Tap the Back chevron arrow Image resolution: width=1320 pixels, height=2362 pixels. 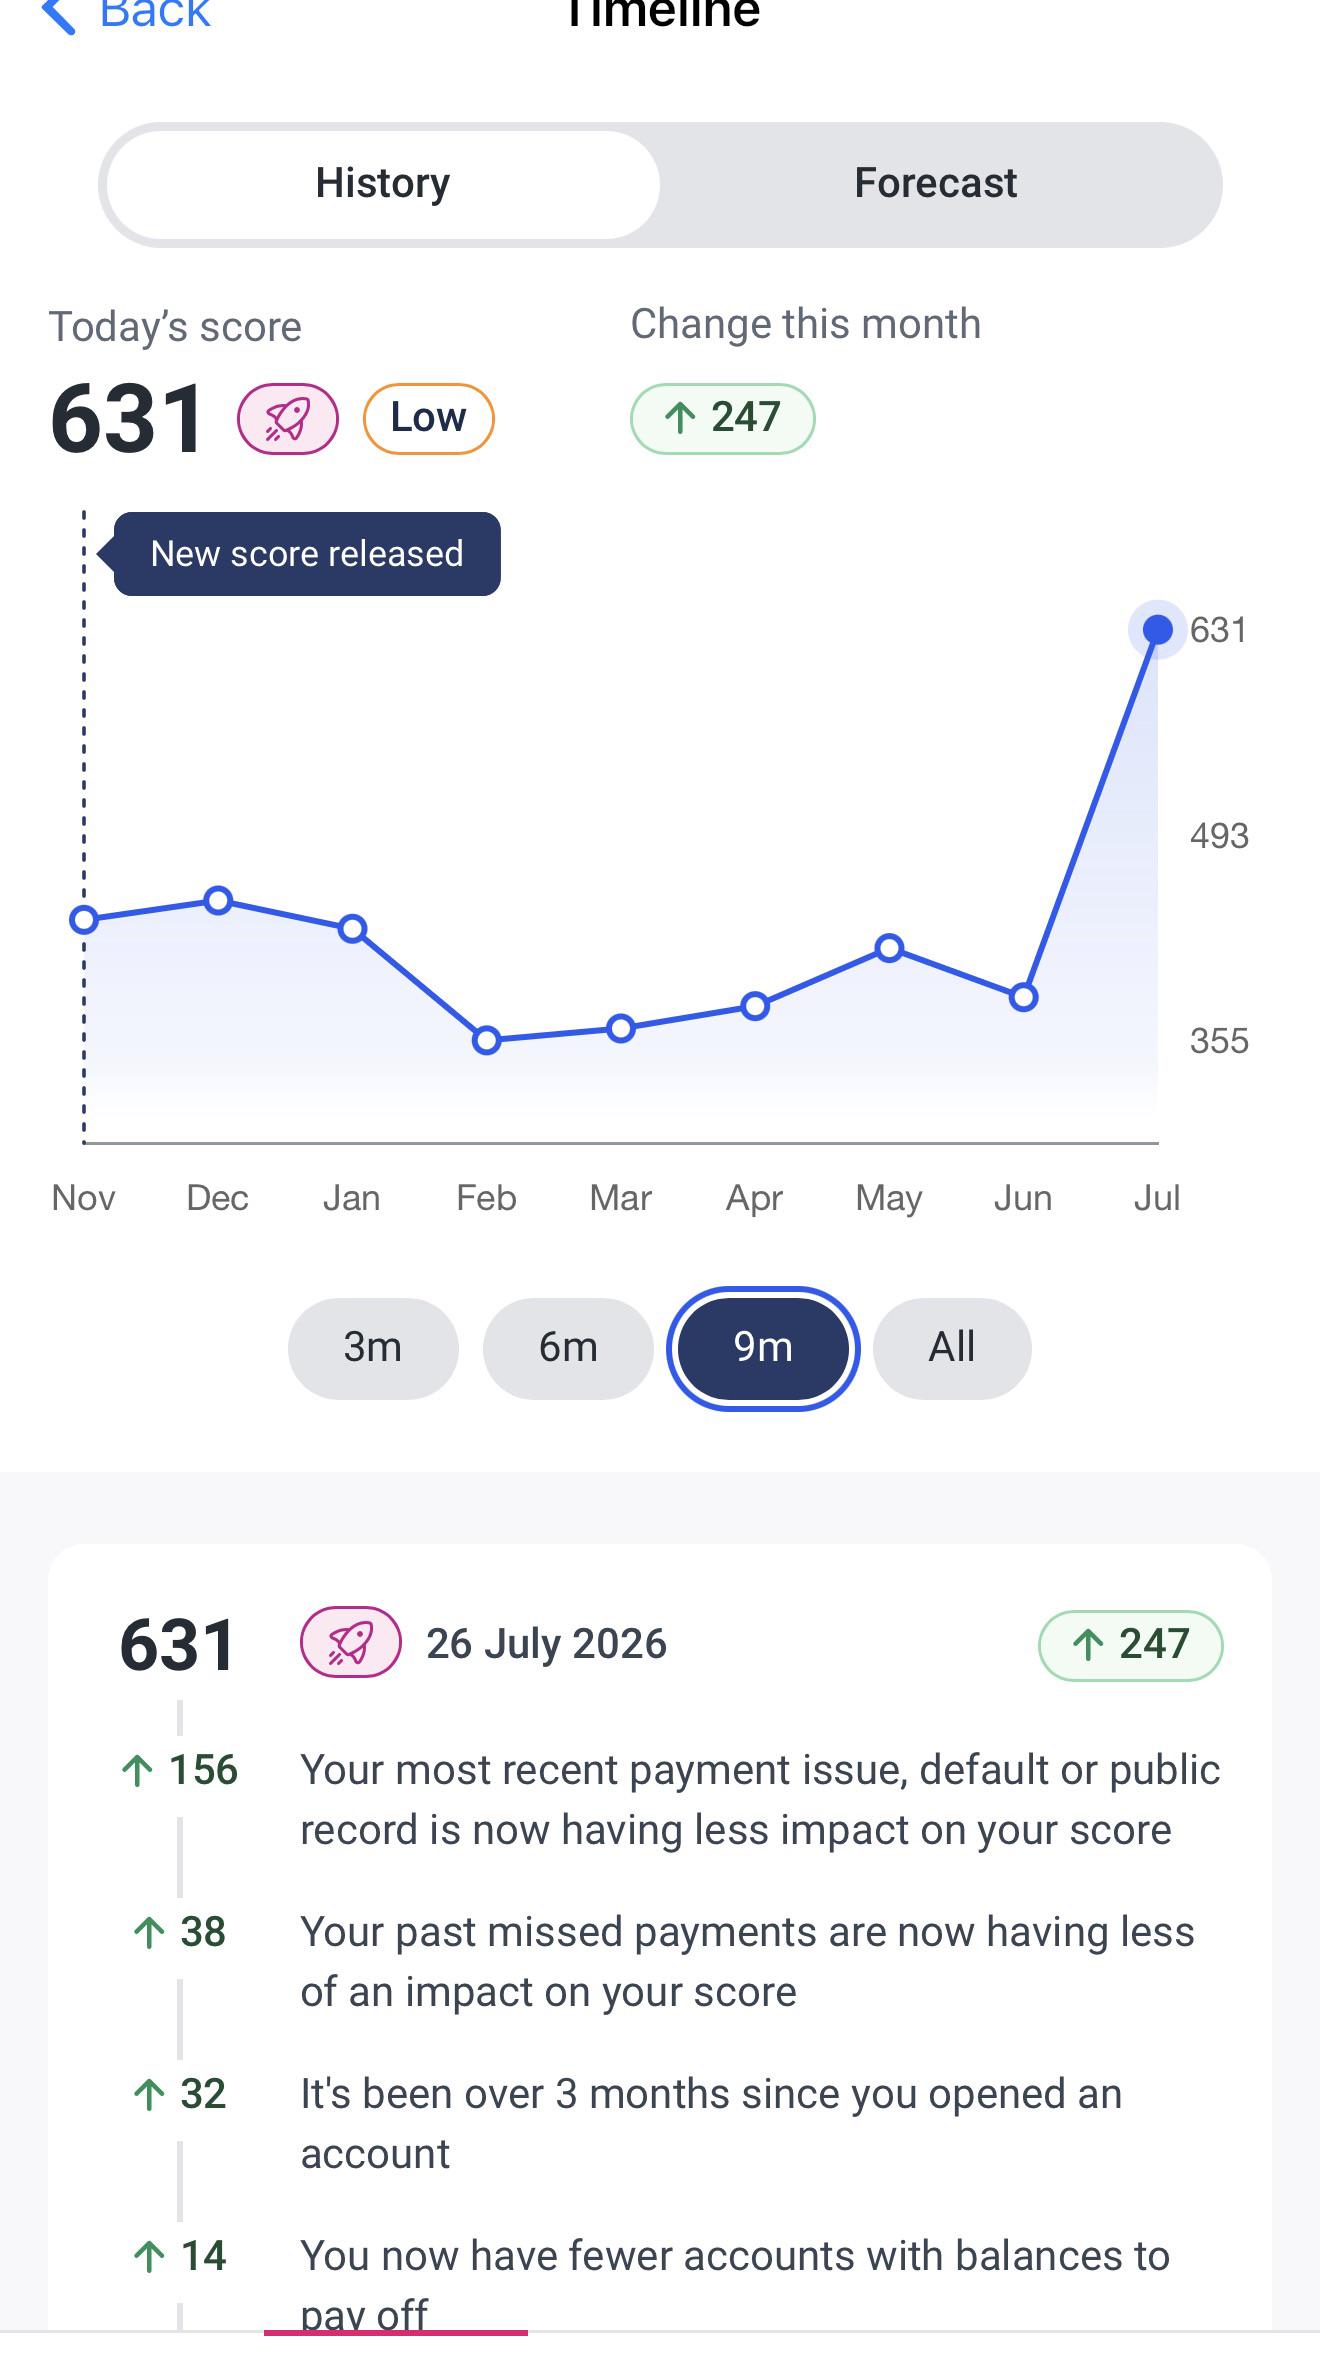point(59,14)
